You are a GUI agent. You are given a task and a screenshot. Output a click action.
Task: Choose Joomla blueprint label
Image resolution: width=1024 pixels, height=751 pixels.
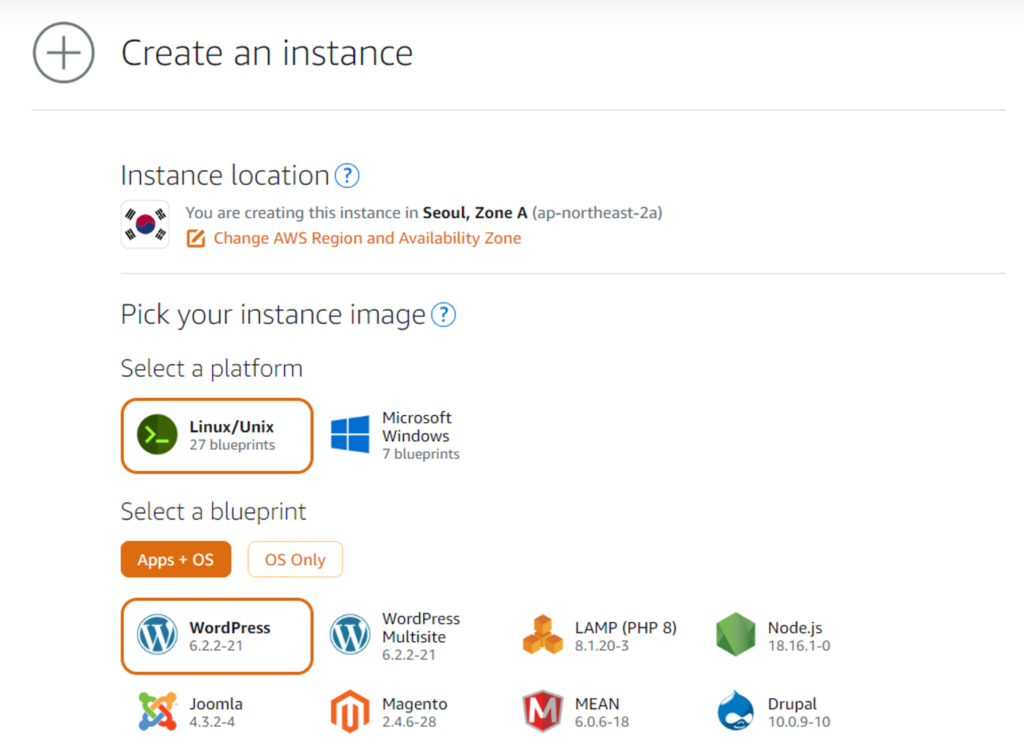(x=216, y=704)
